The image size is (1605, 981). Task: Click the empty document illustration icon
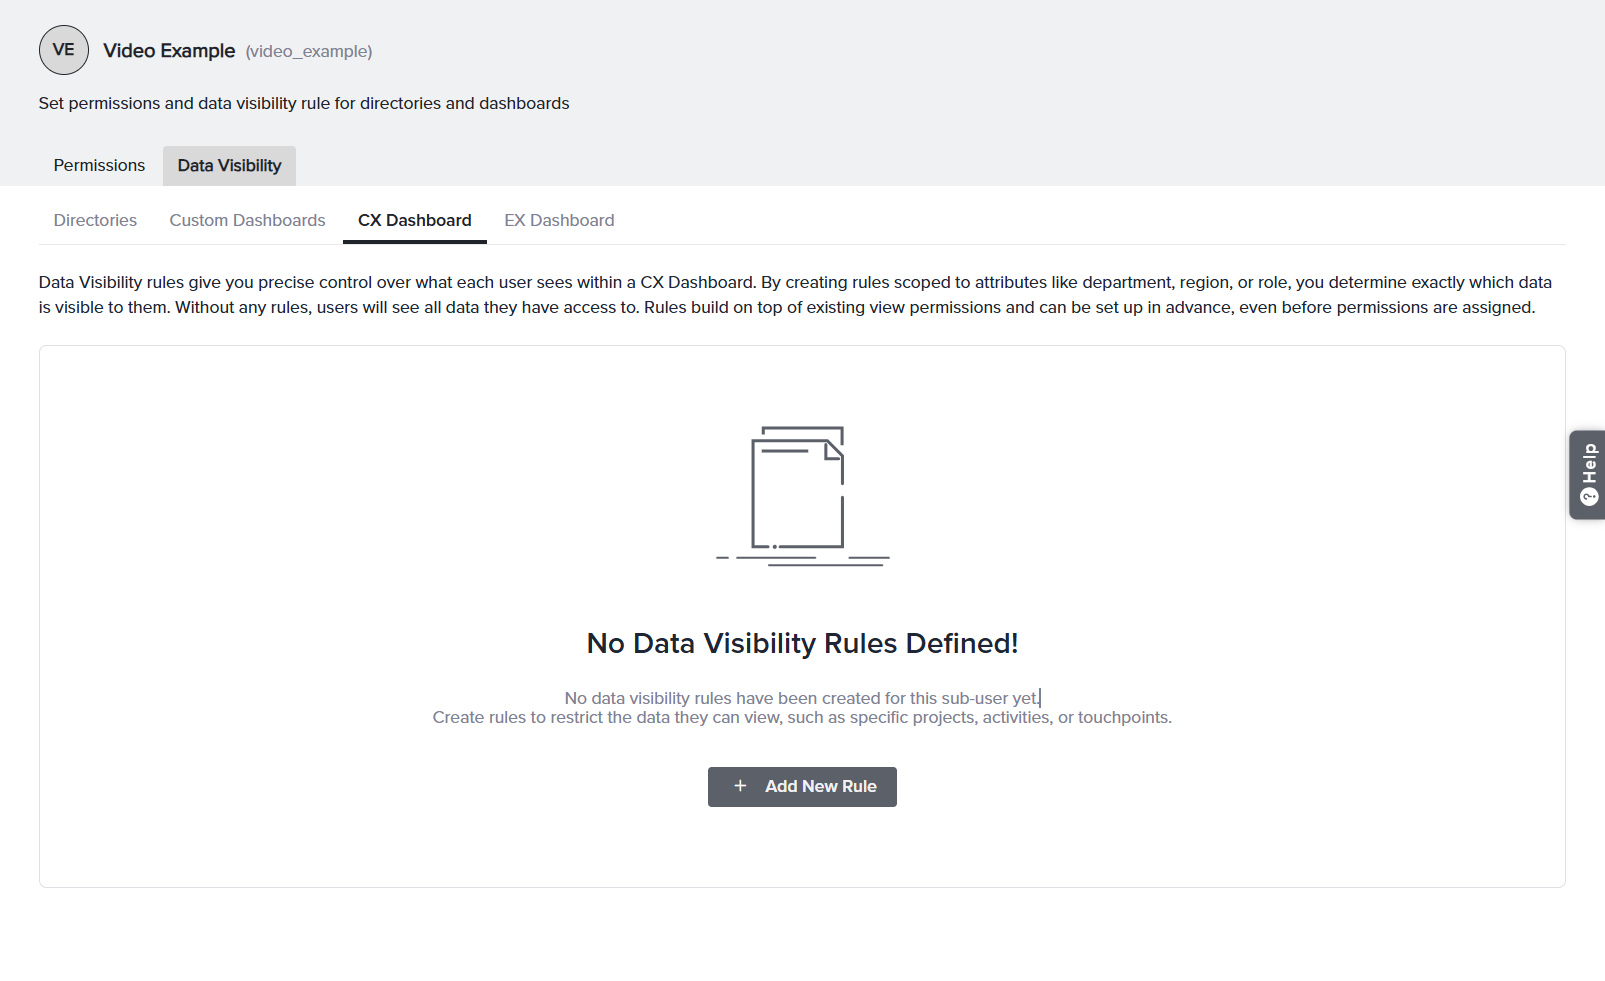pyautogui.click(x=803, y=496)
